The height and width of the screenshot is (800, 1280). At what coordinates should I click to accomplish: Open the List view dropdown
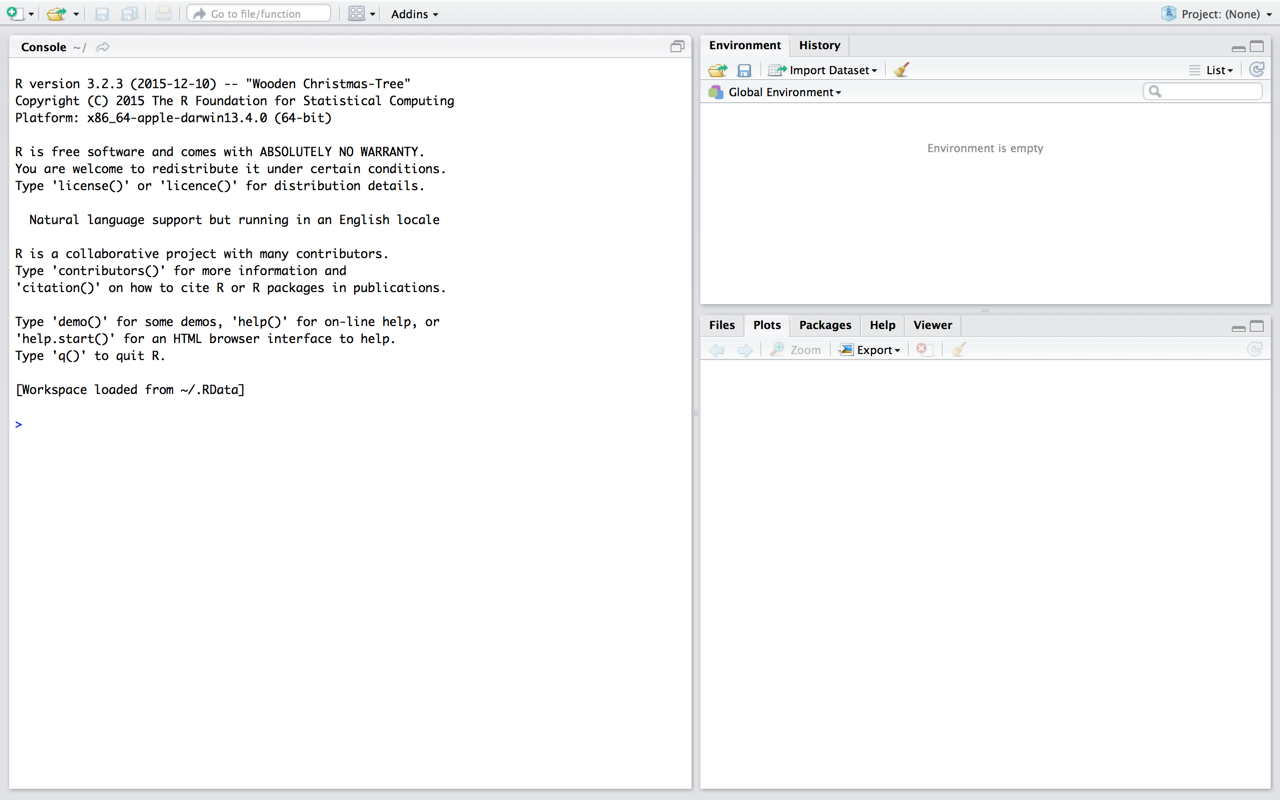tap(1211, 70)
